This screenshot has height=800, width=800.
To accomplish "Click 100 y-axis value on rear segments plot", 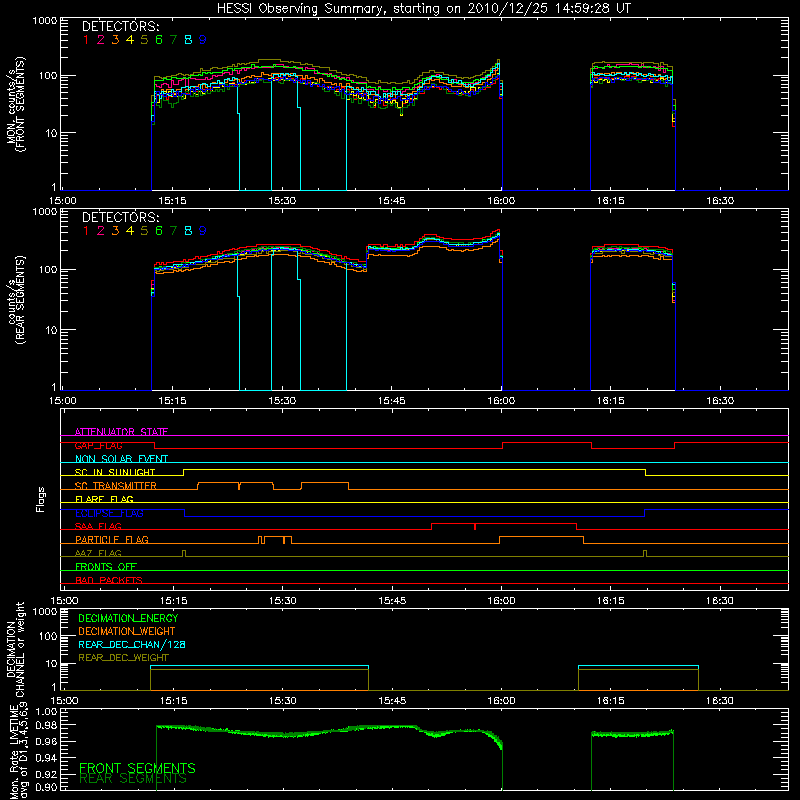I will click(x=48, y=270).
